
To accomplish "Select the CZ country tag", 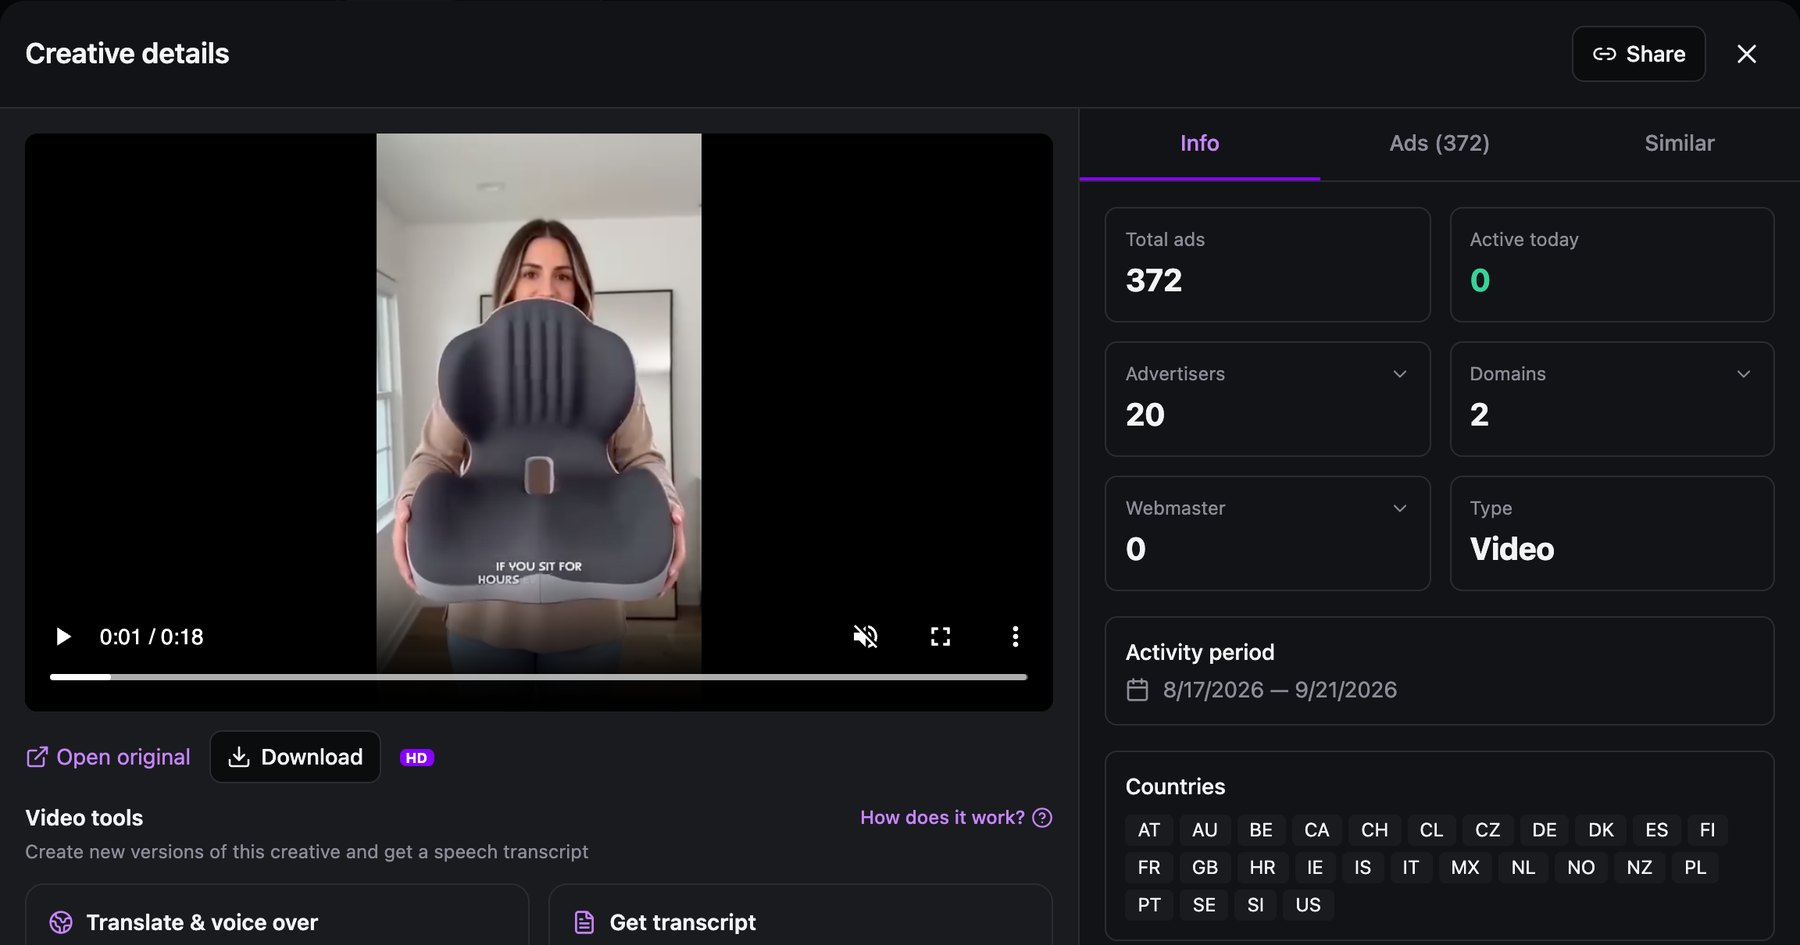I will [x=1488, y=830].
